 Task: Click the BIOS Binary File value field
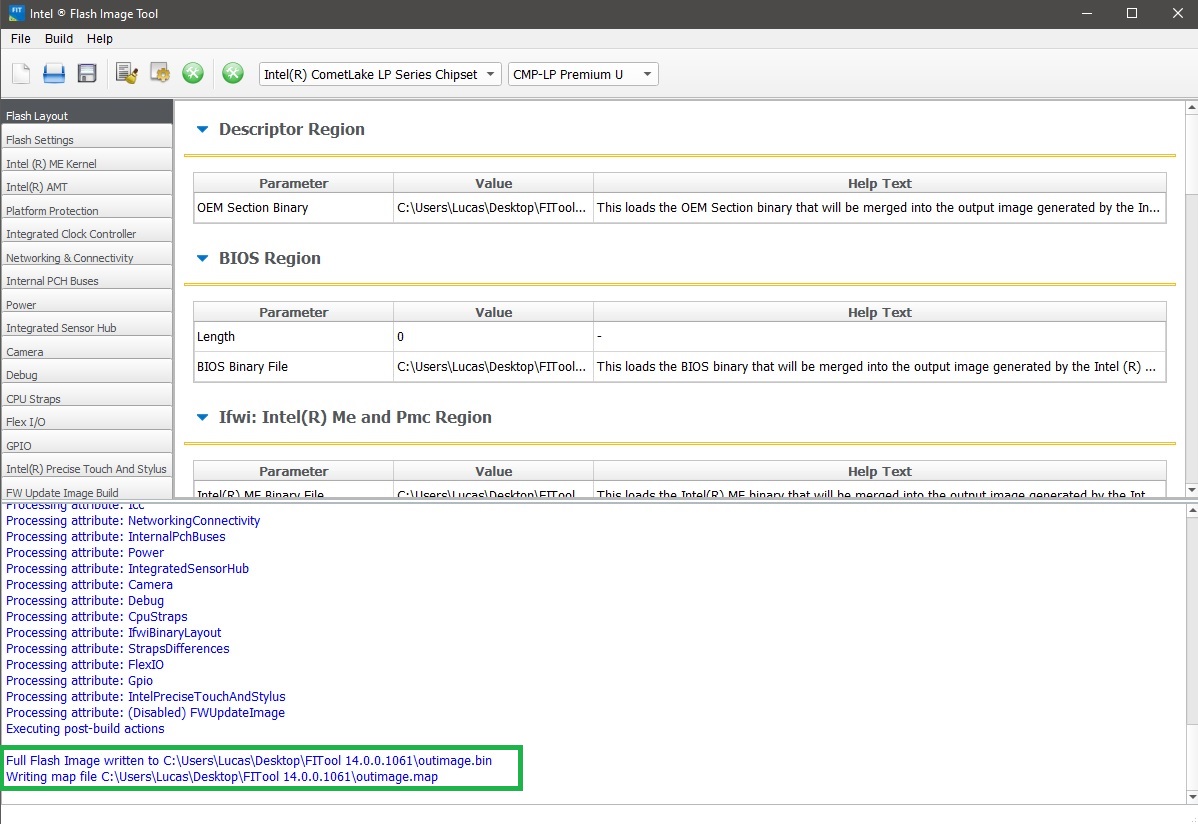(492, 367)
